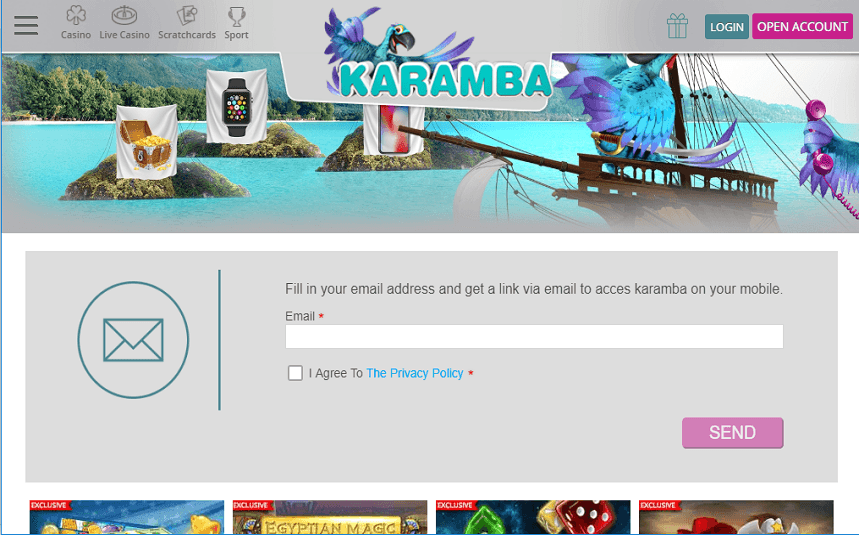This screenshot has width=859, height=535.
Task: Go to Live Casino roulette icon
Action: pos(124,15)
